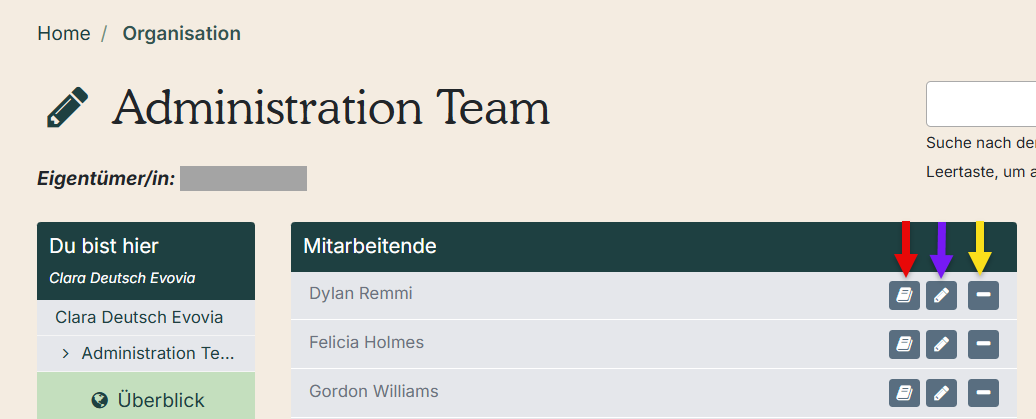Open Gordon Williams's name entry
The image size is (1036, 419).
374,391
